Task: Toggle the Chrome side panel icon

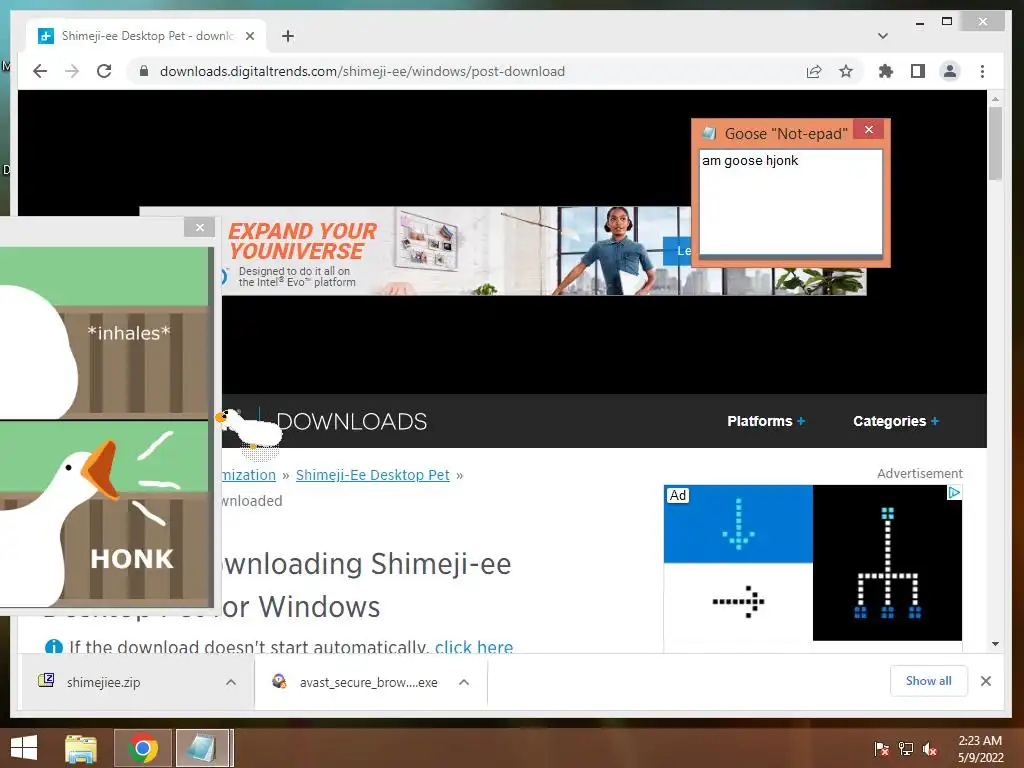Action: (918, 71)
